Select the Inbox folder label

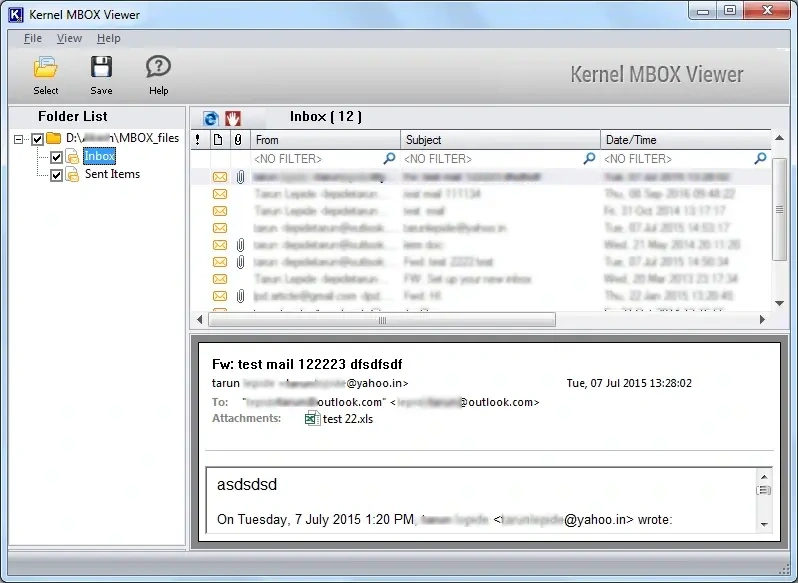99,156
